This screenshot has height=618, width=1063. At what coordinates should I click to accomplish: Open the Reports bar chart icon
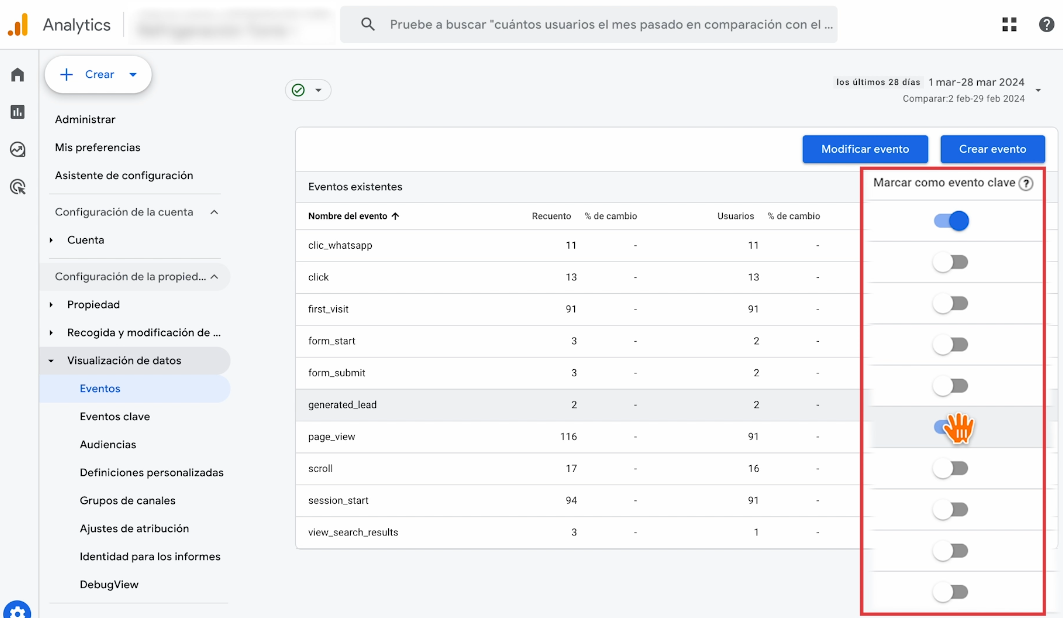[17, 112]
